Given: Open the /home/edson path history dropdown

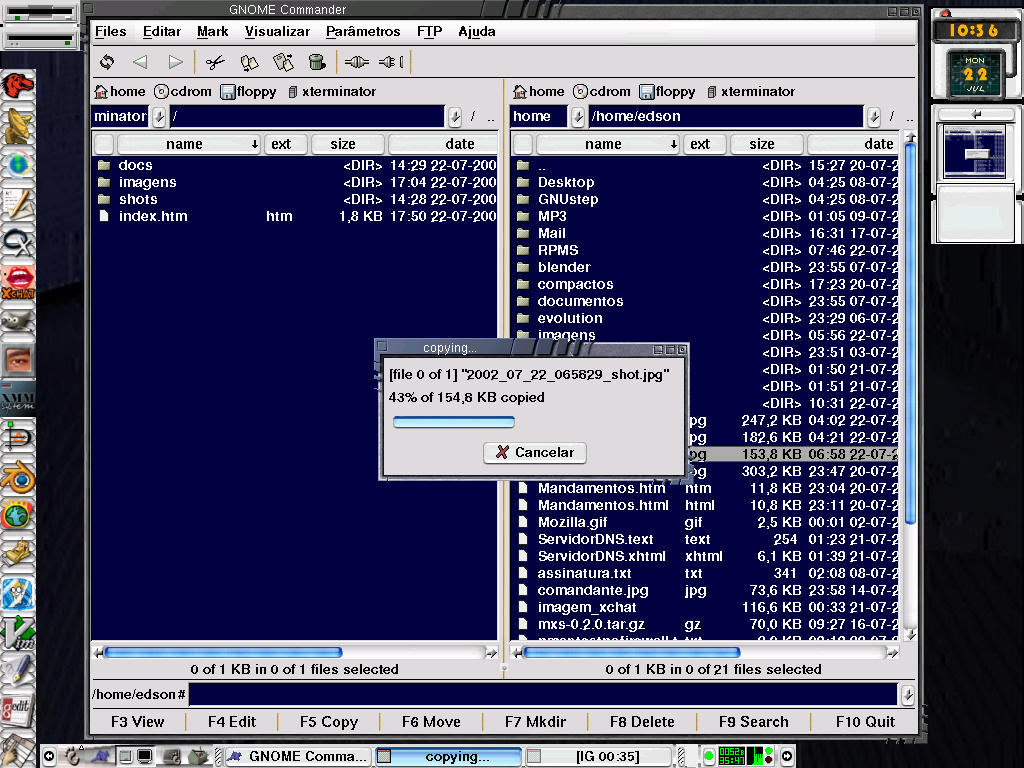Looking at the screenshot, I should coord(874,117).
